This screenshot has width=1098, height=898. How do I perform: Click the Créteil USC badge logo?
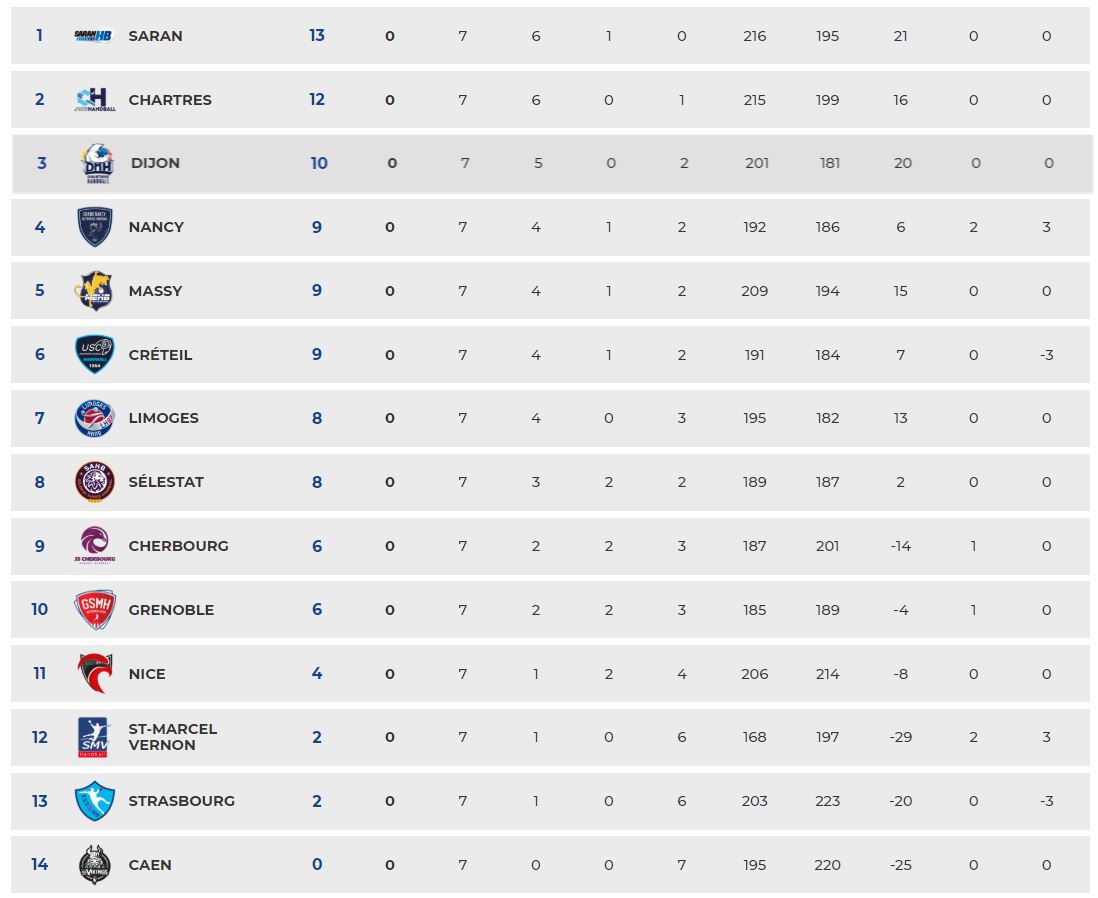(95, 354)
